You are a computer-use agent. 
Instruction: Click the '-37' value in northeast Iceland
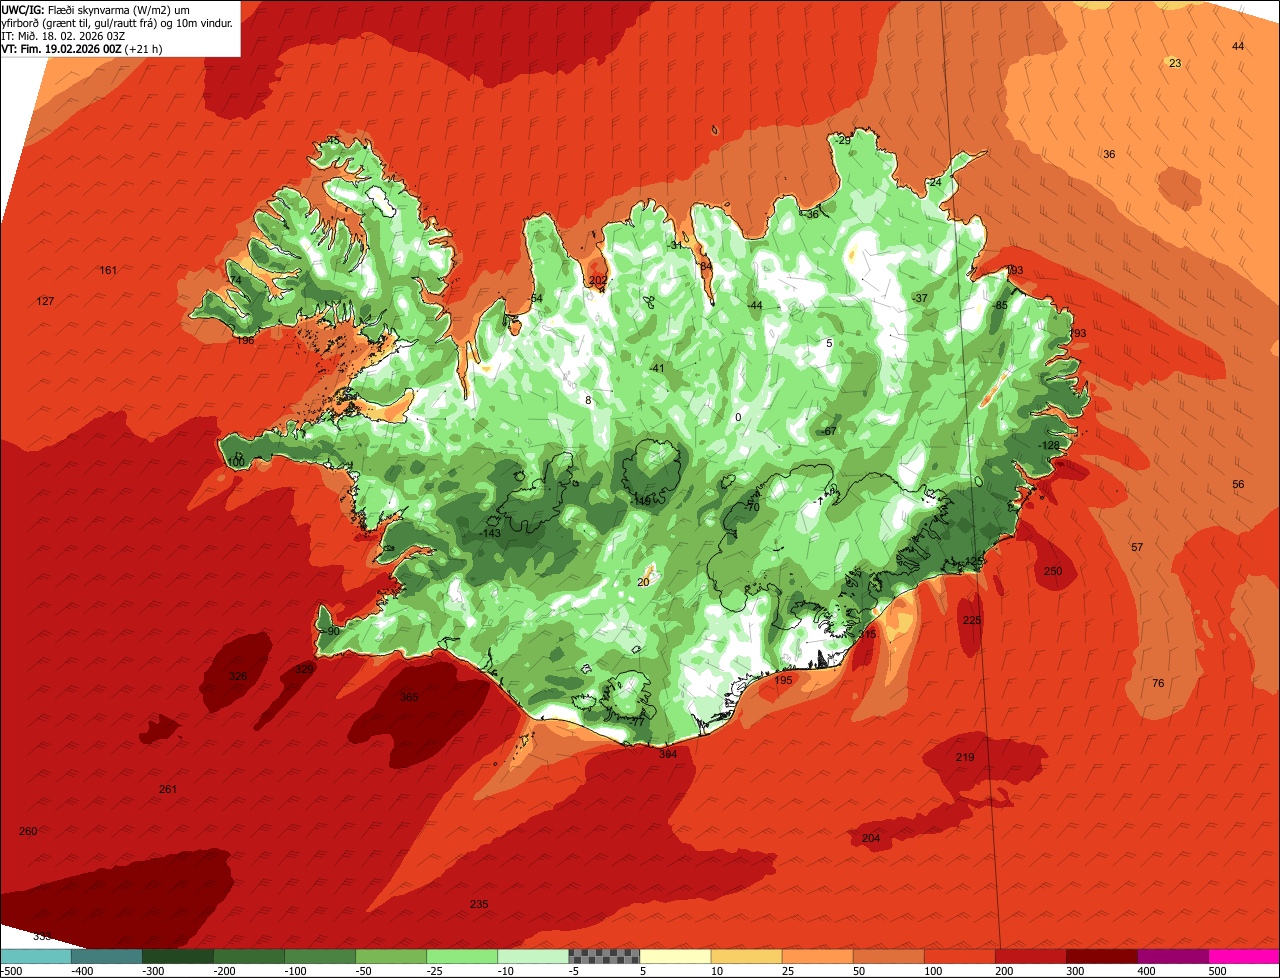point(920,298)
